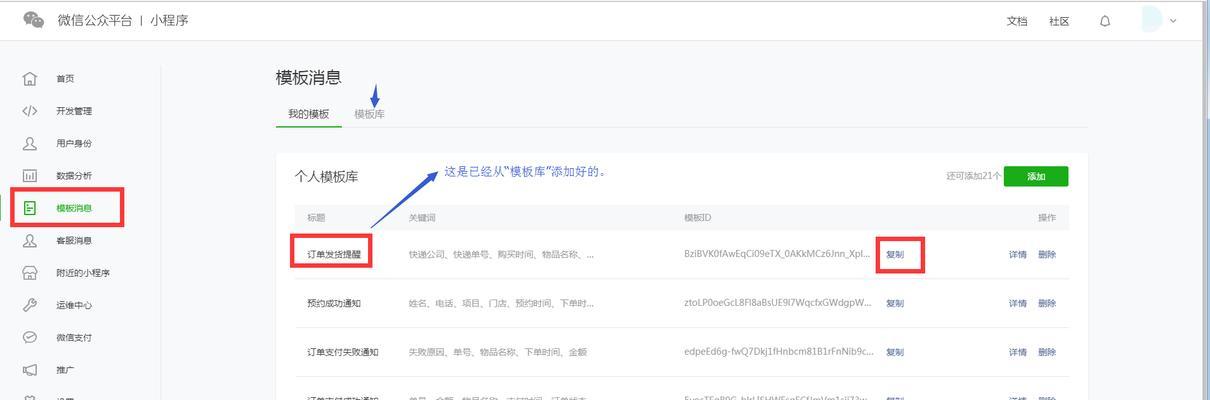
Task: Click the 用户身份 person icon
Action: (x=30, y=143)
